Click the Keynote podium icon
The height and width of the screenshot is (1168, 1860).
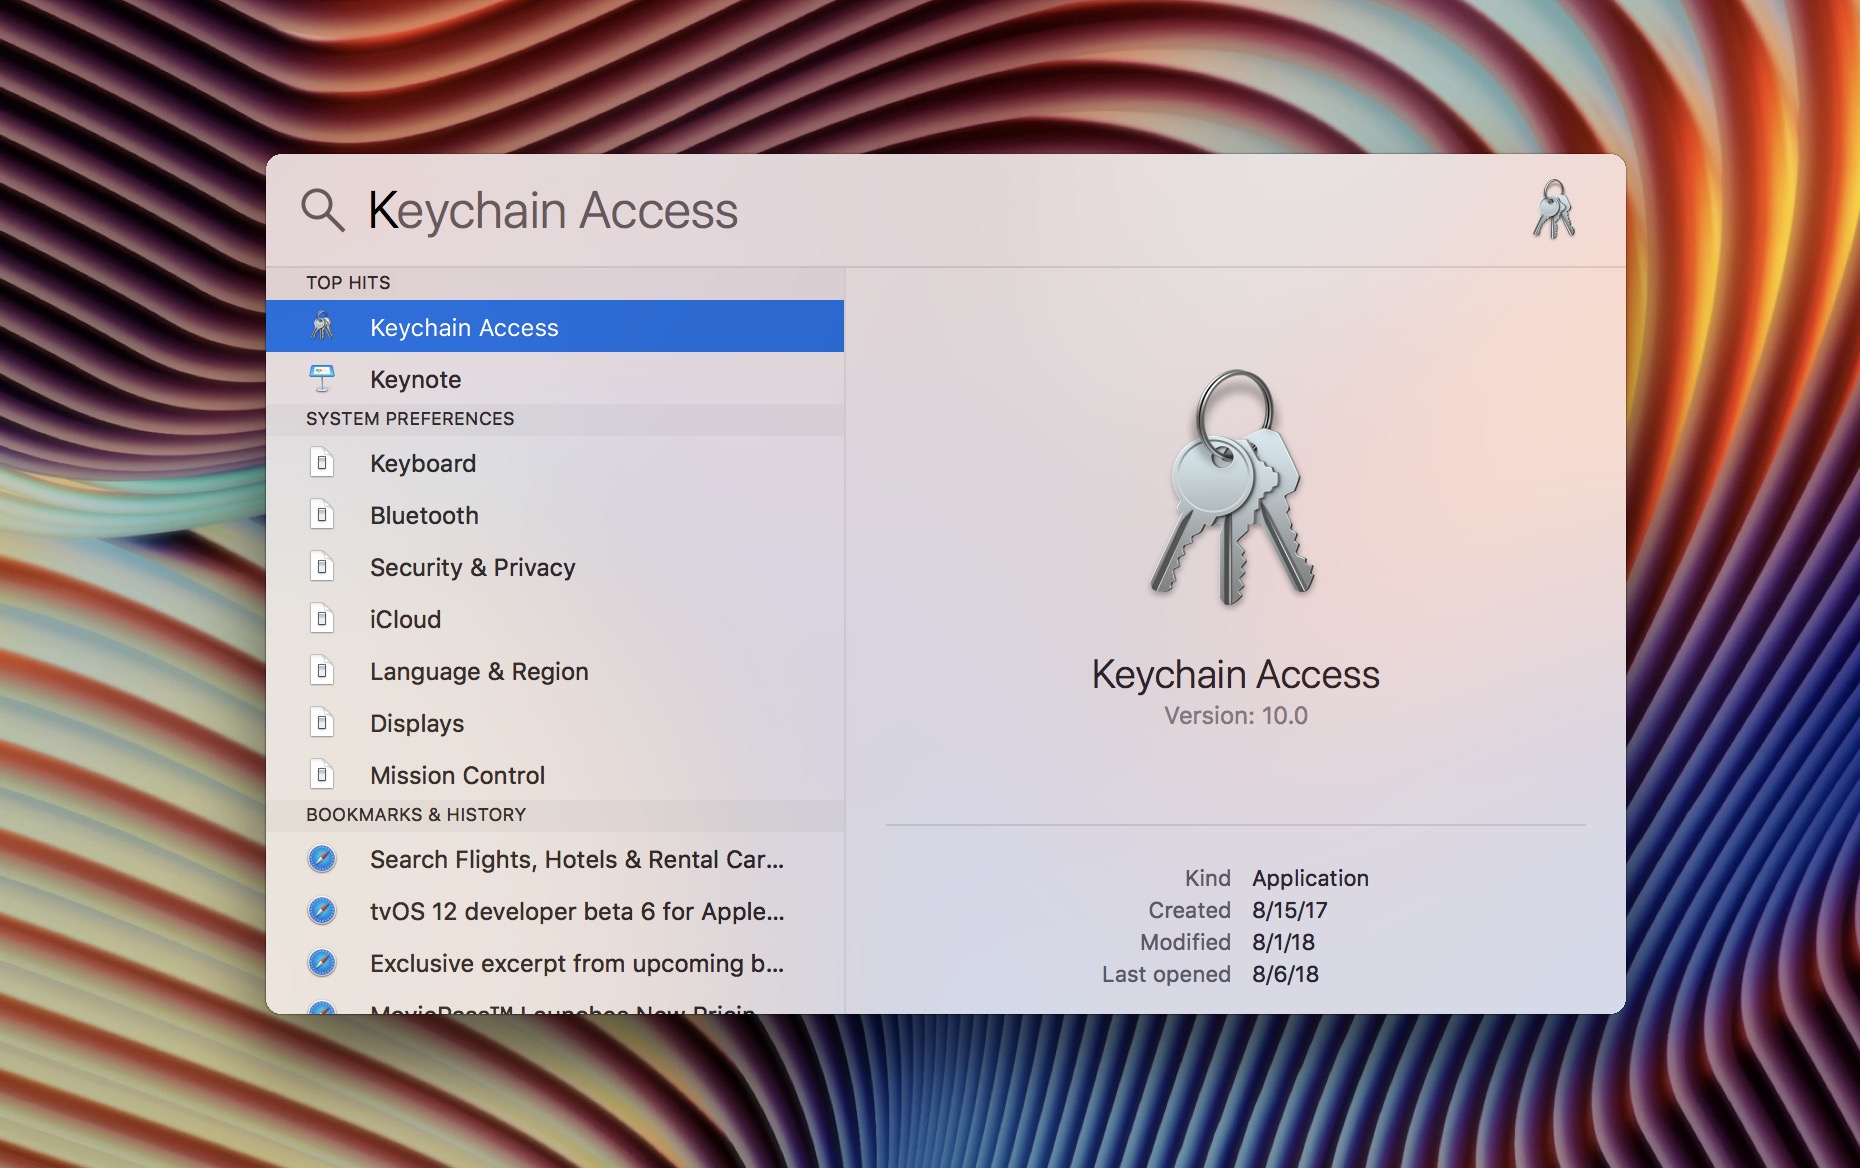click(x=322, y=379)
